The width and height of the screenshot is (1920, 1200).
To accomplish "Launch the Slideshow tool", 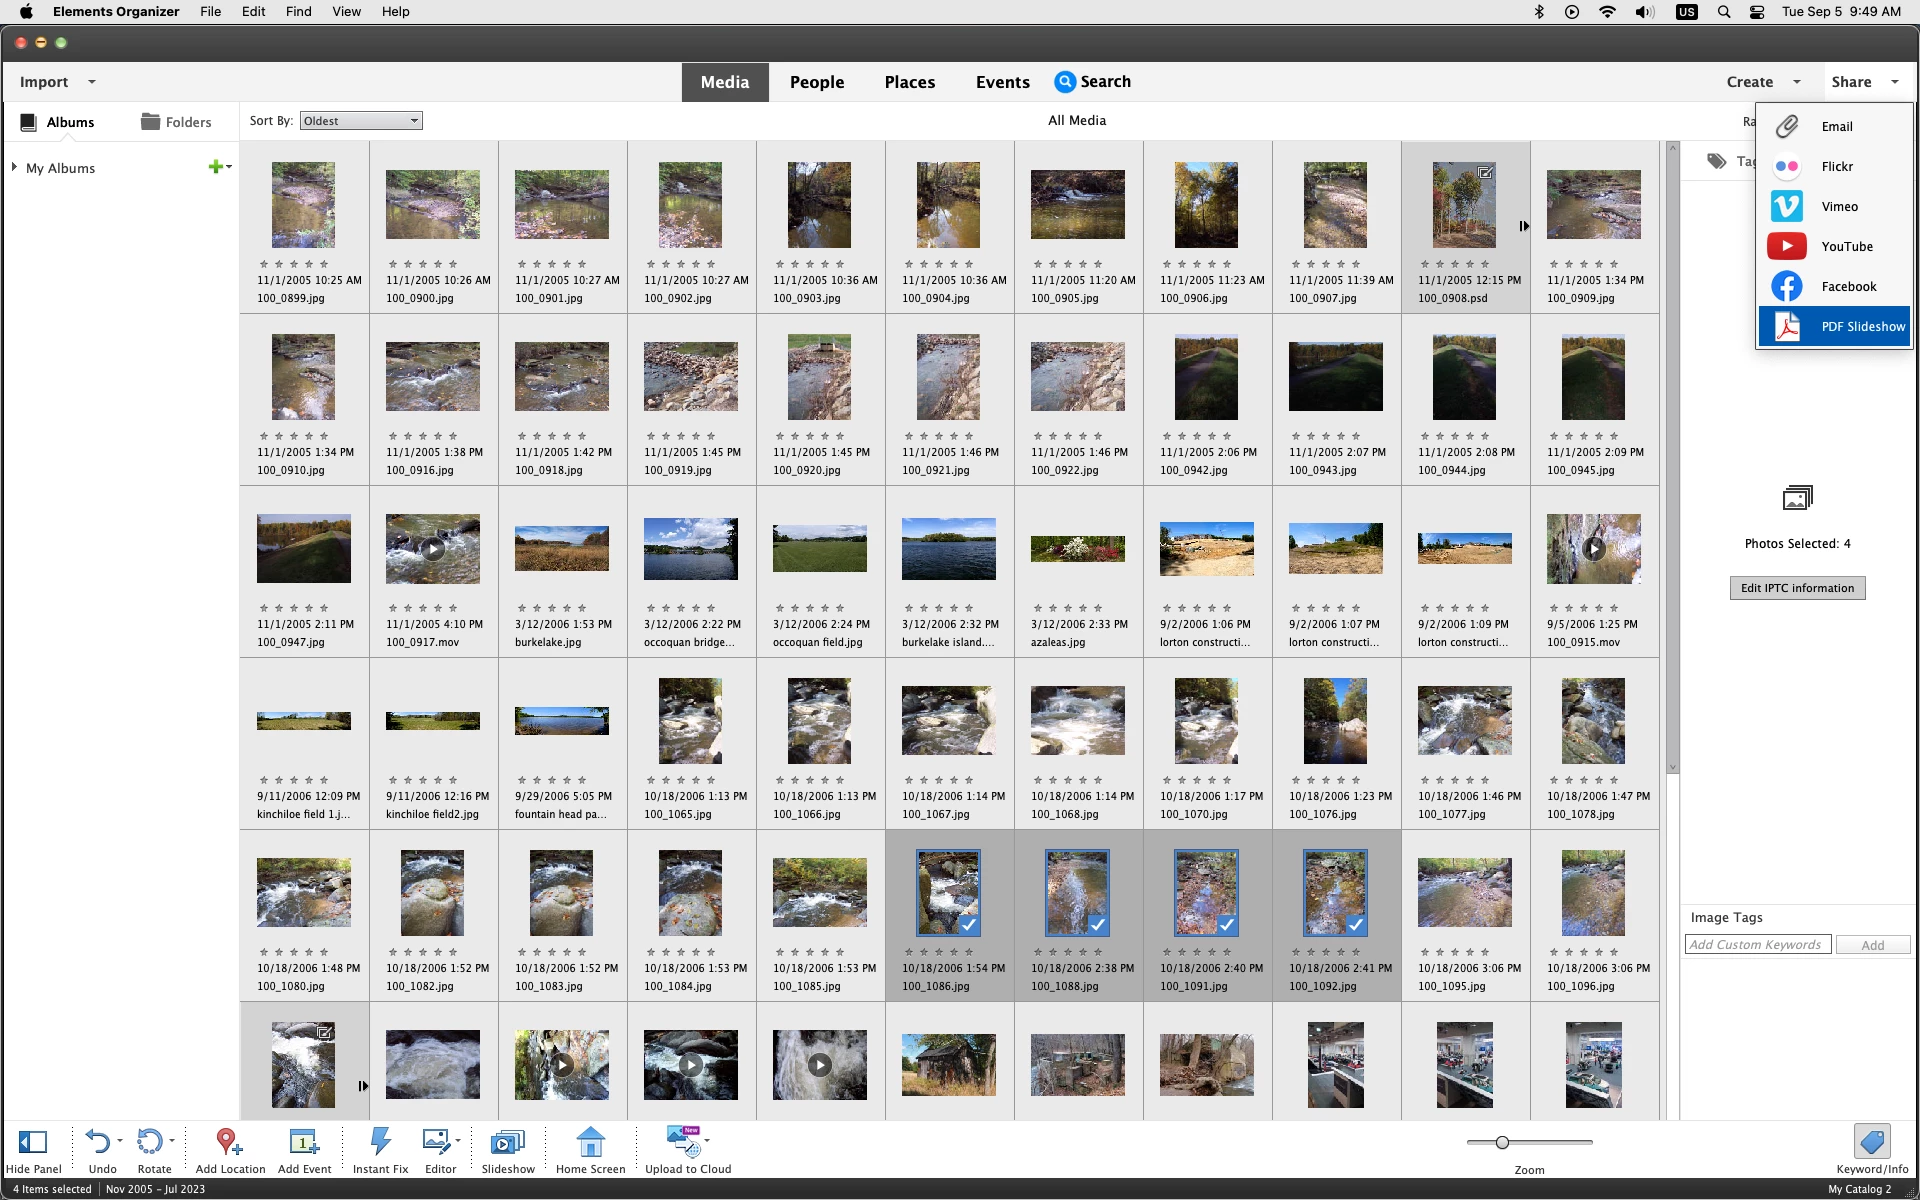I will [x=507, y=1142].
